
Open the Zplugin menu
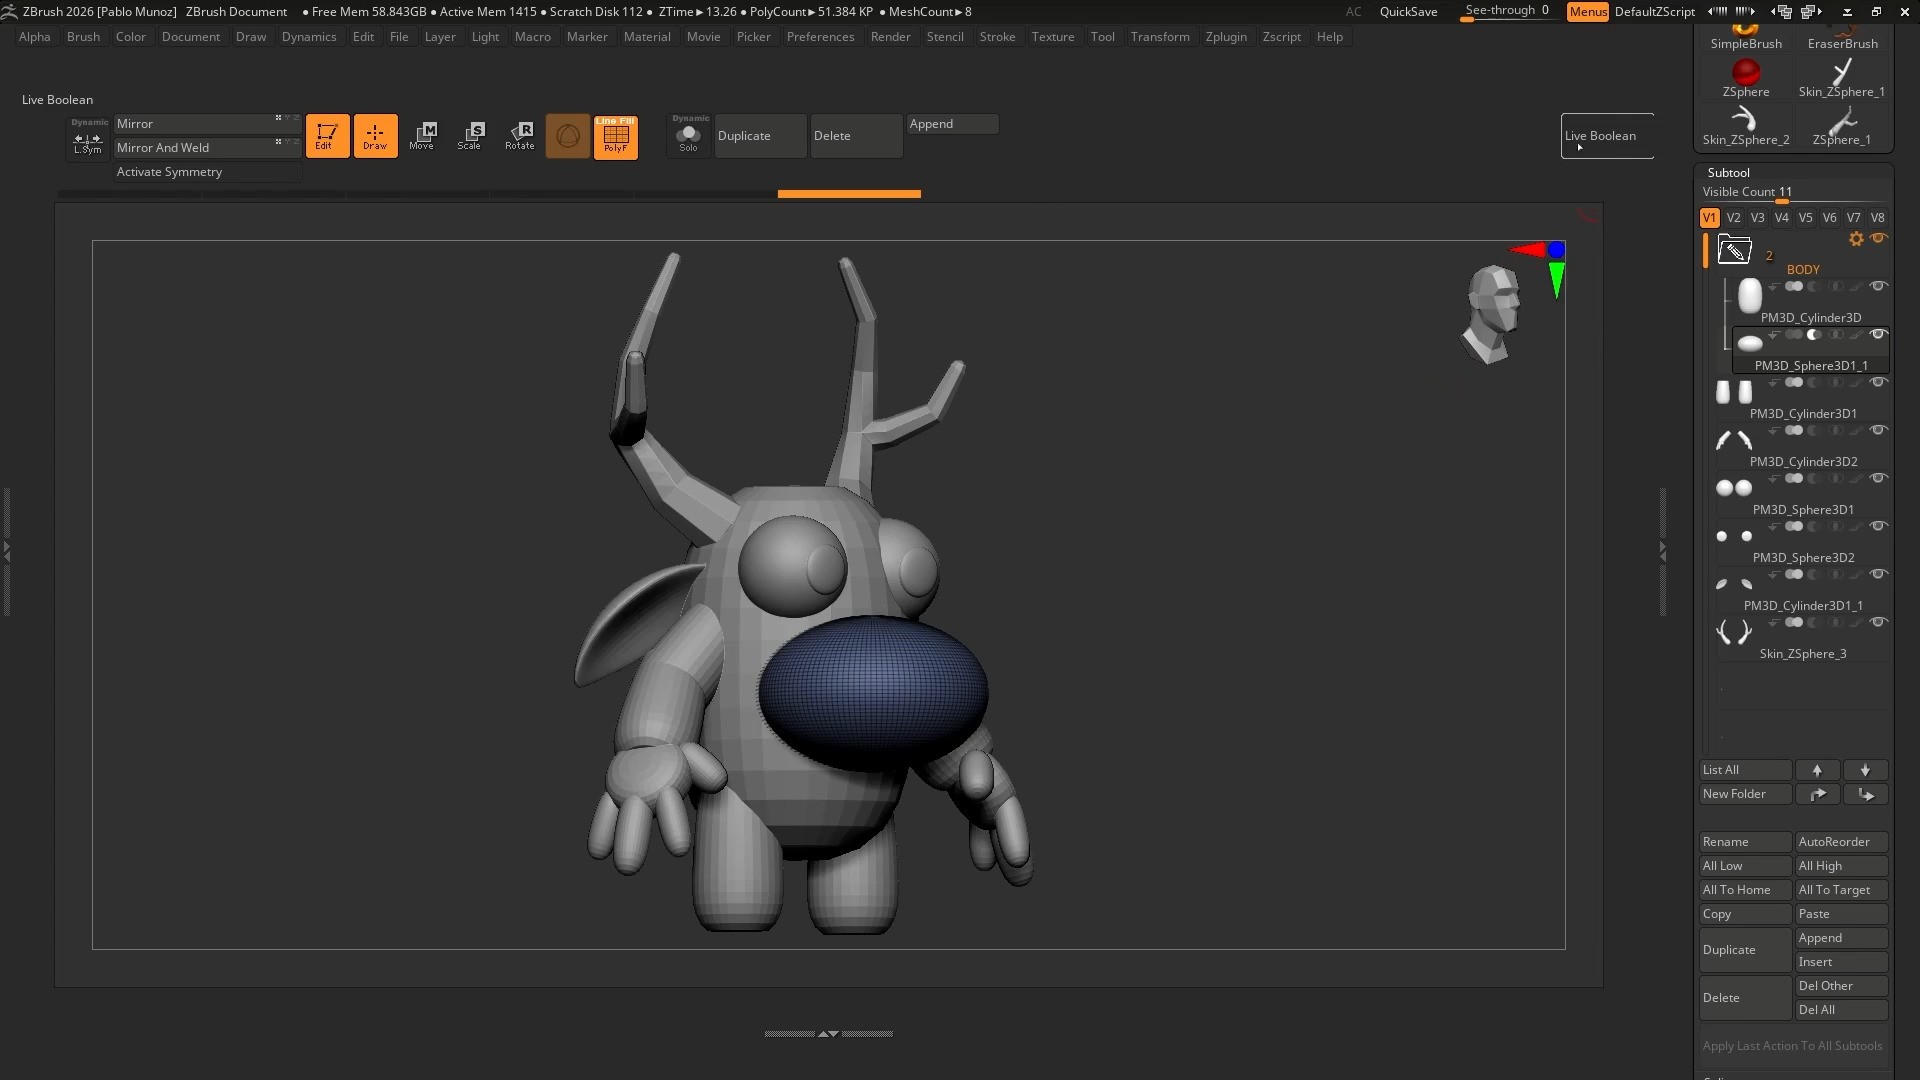pyautogui.click(x=1225, y=37)
